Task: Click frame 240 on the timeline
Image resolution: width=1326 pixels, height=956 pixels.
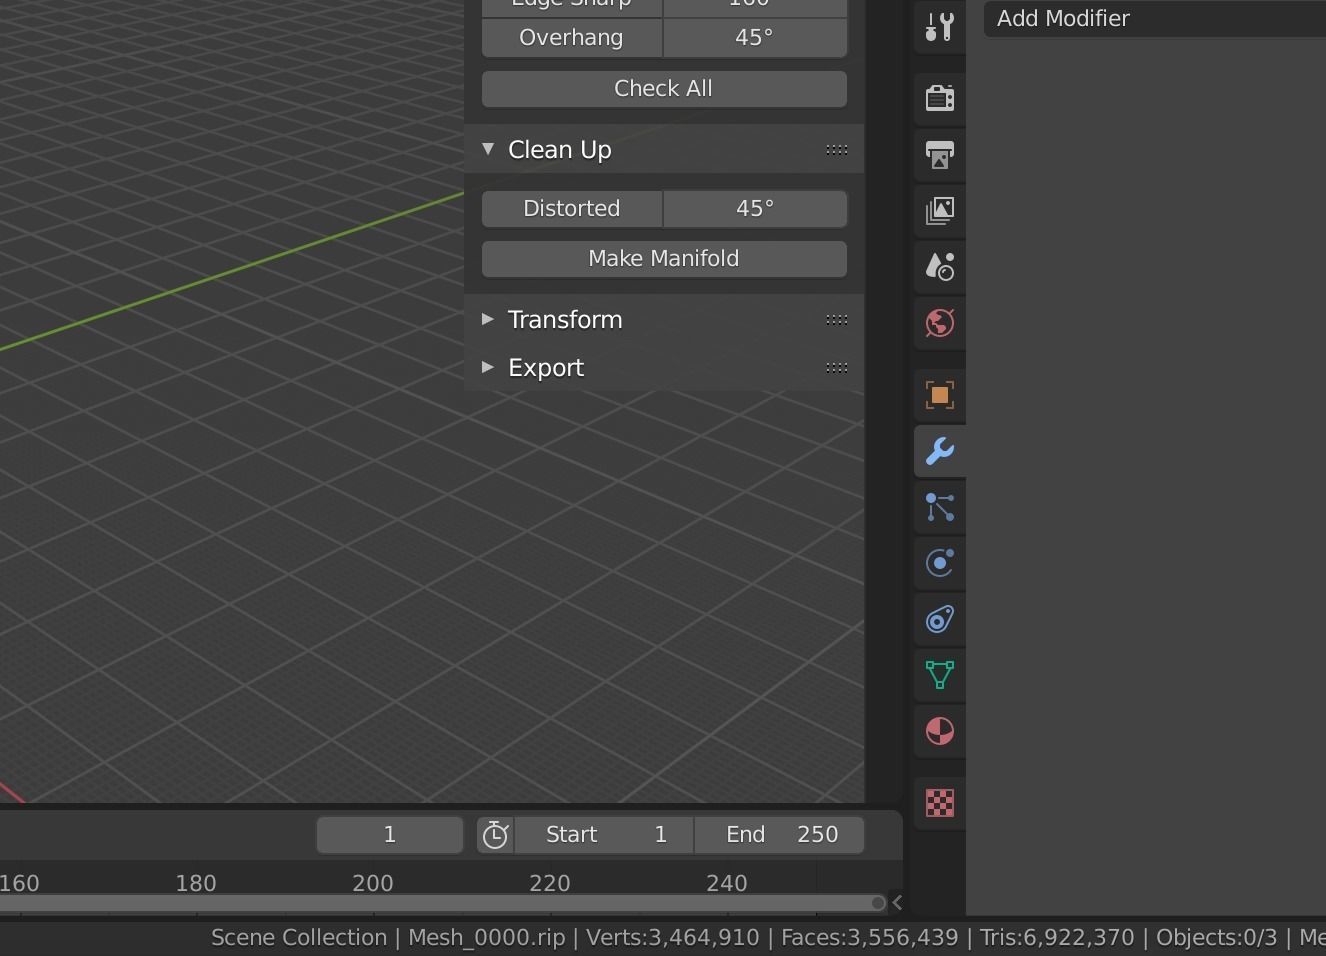Action: pyautogui.click(x=727, y=884)
